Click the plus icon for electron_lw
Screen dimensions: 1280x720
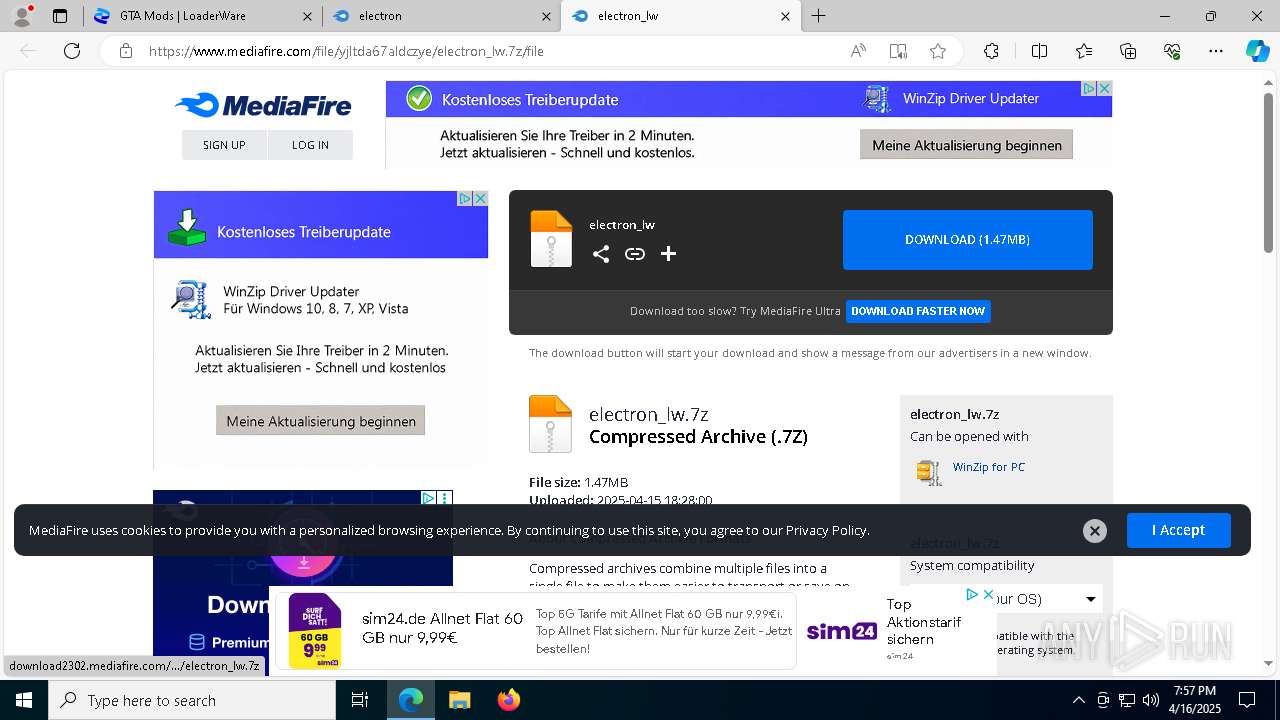pyautogui.click(x=669, y=254)
